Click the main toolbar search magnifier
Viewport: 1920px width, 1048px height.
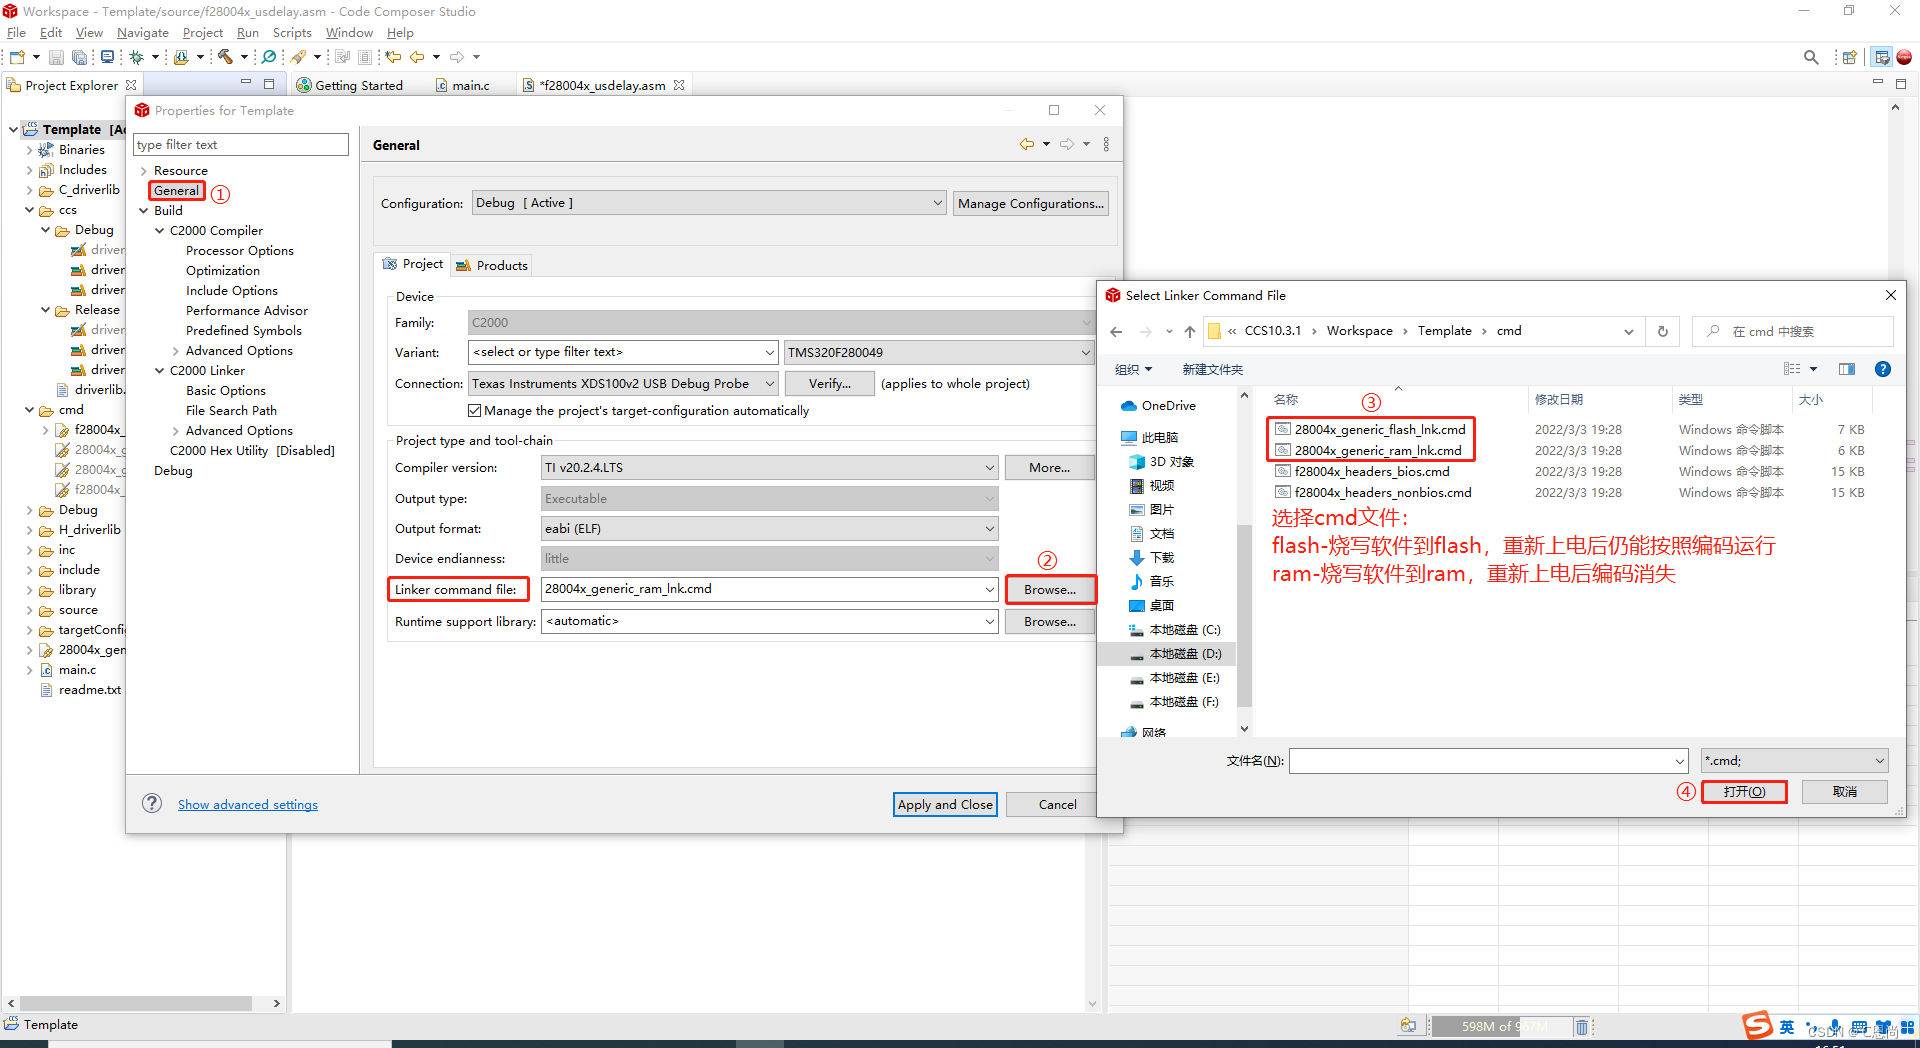point(1811,57)
